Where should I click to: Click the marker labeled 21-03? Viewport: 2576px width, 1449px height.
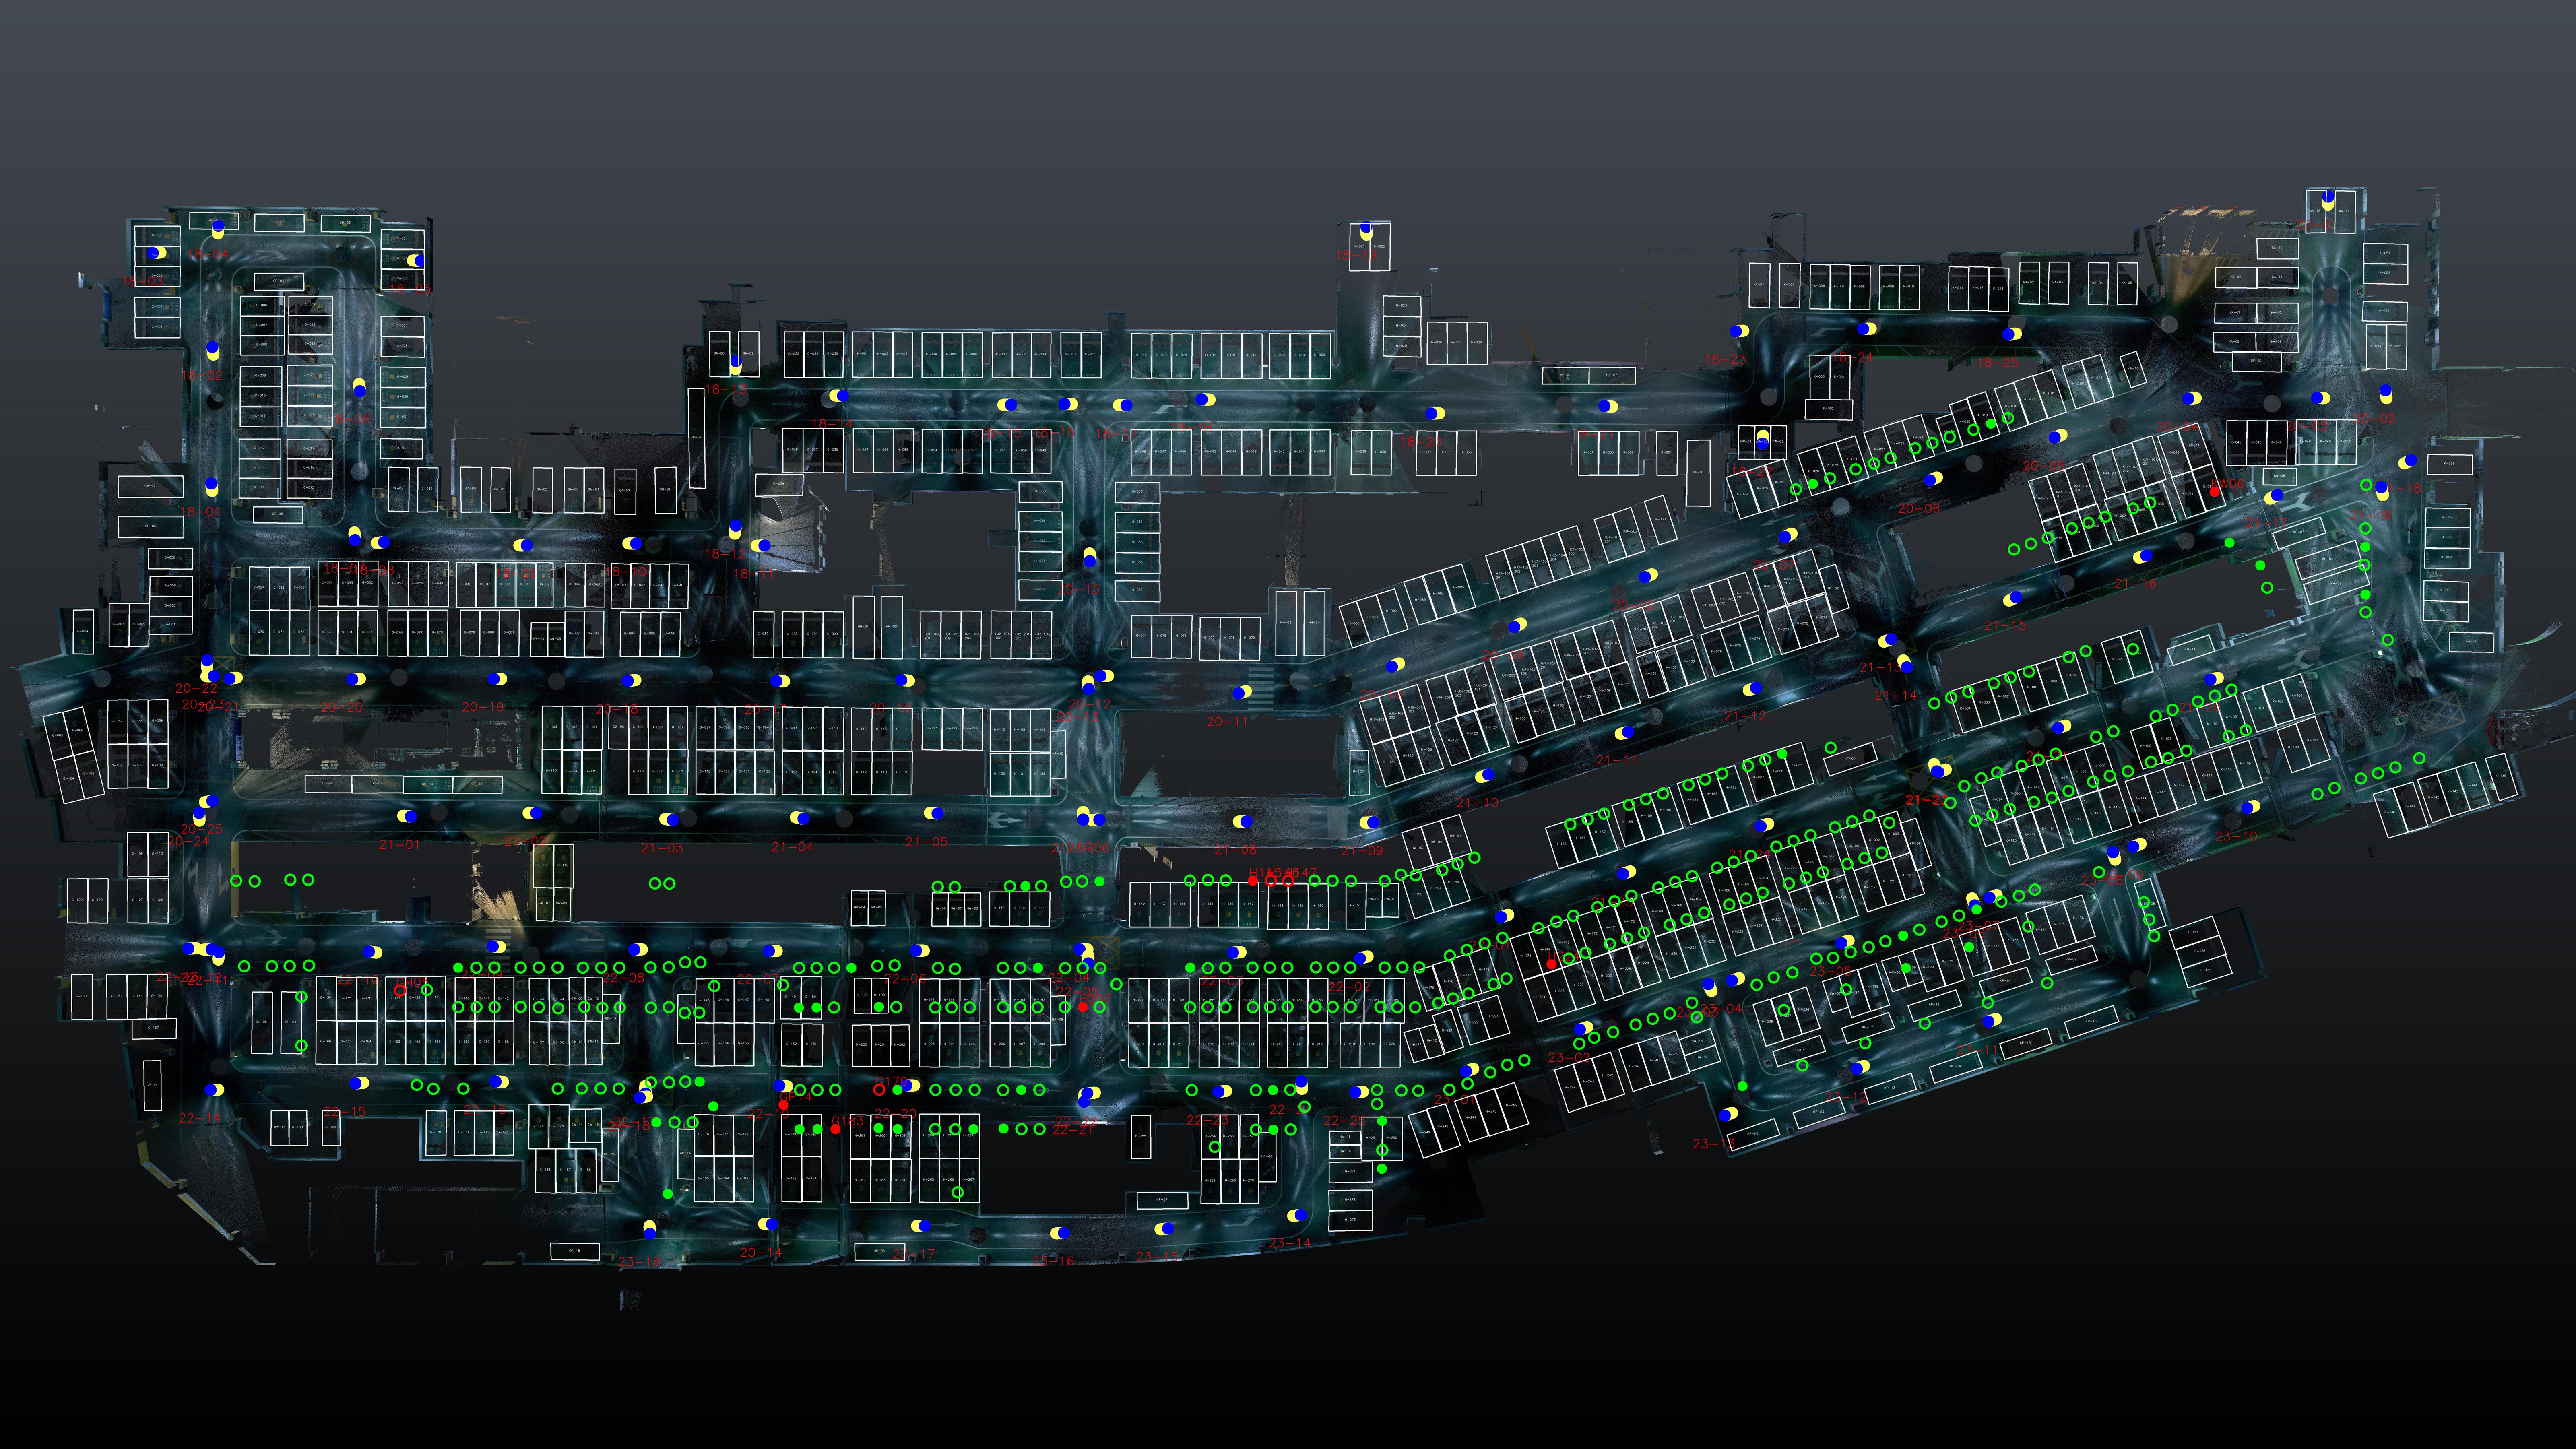669,819
